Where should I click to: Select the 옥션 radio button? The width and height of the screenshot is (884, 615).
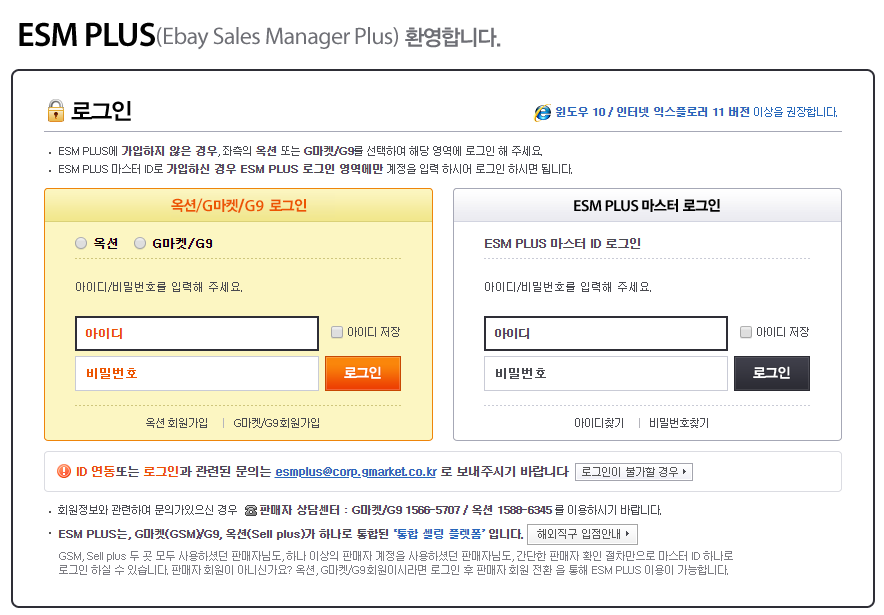click(81, 243)
